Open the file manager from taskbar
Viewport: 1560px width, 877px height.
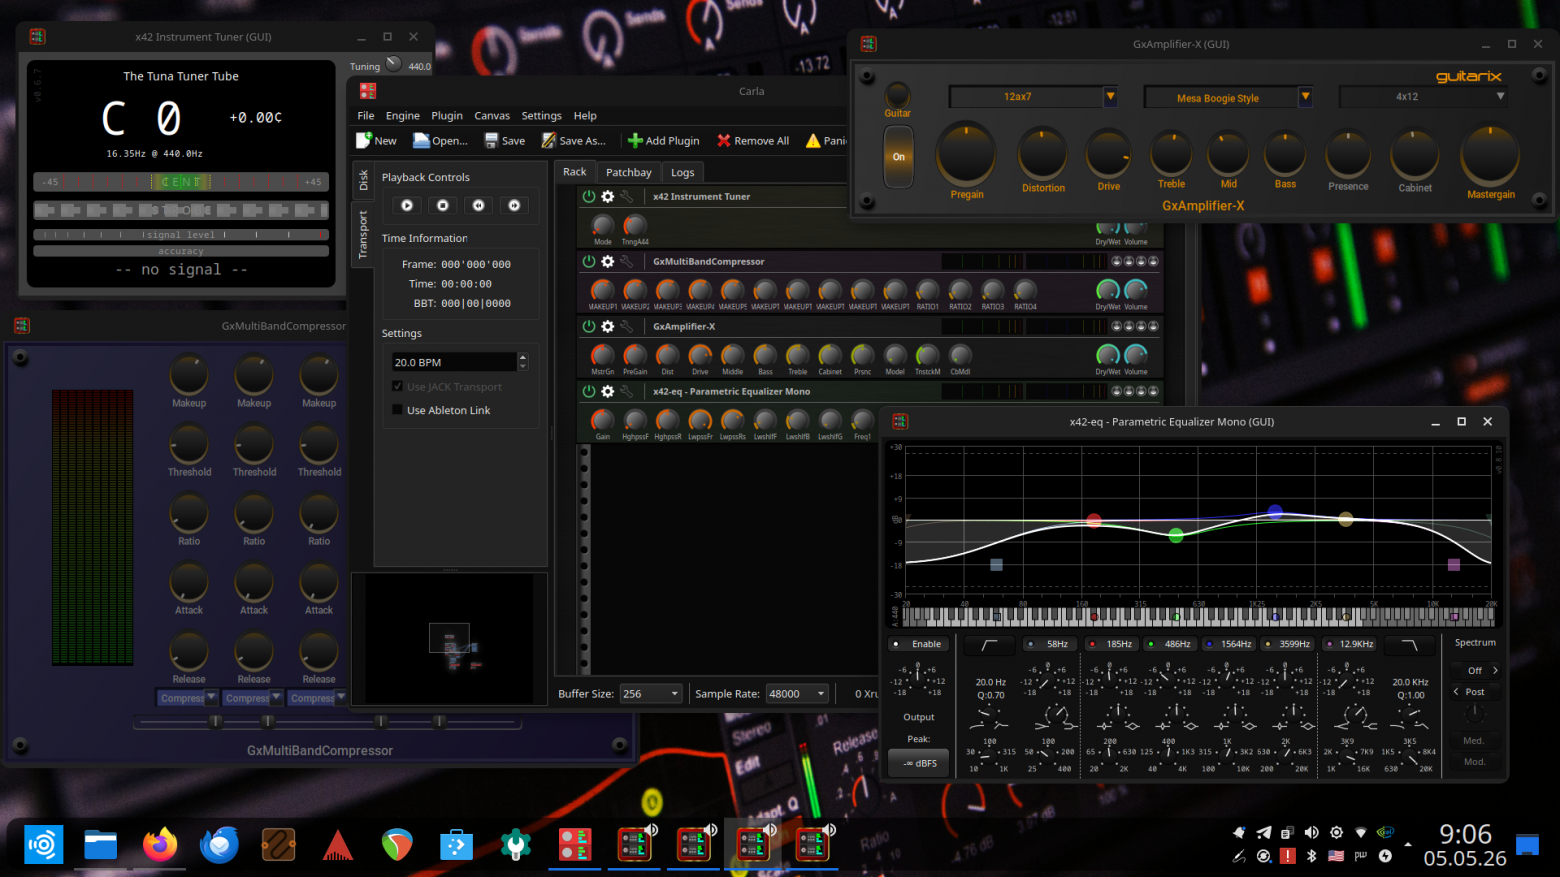pyautogui.click(x=101, y=845)
